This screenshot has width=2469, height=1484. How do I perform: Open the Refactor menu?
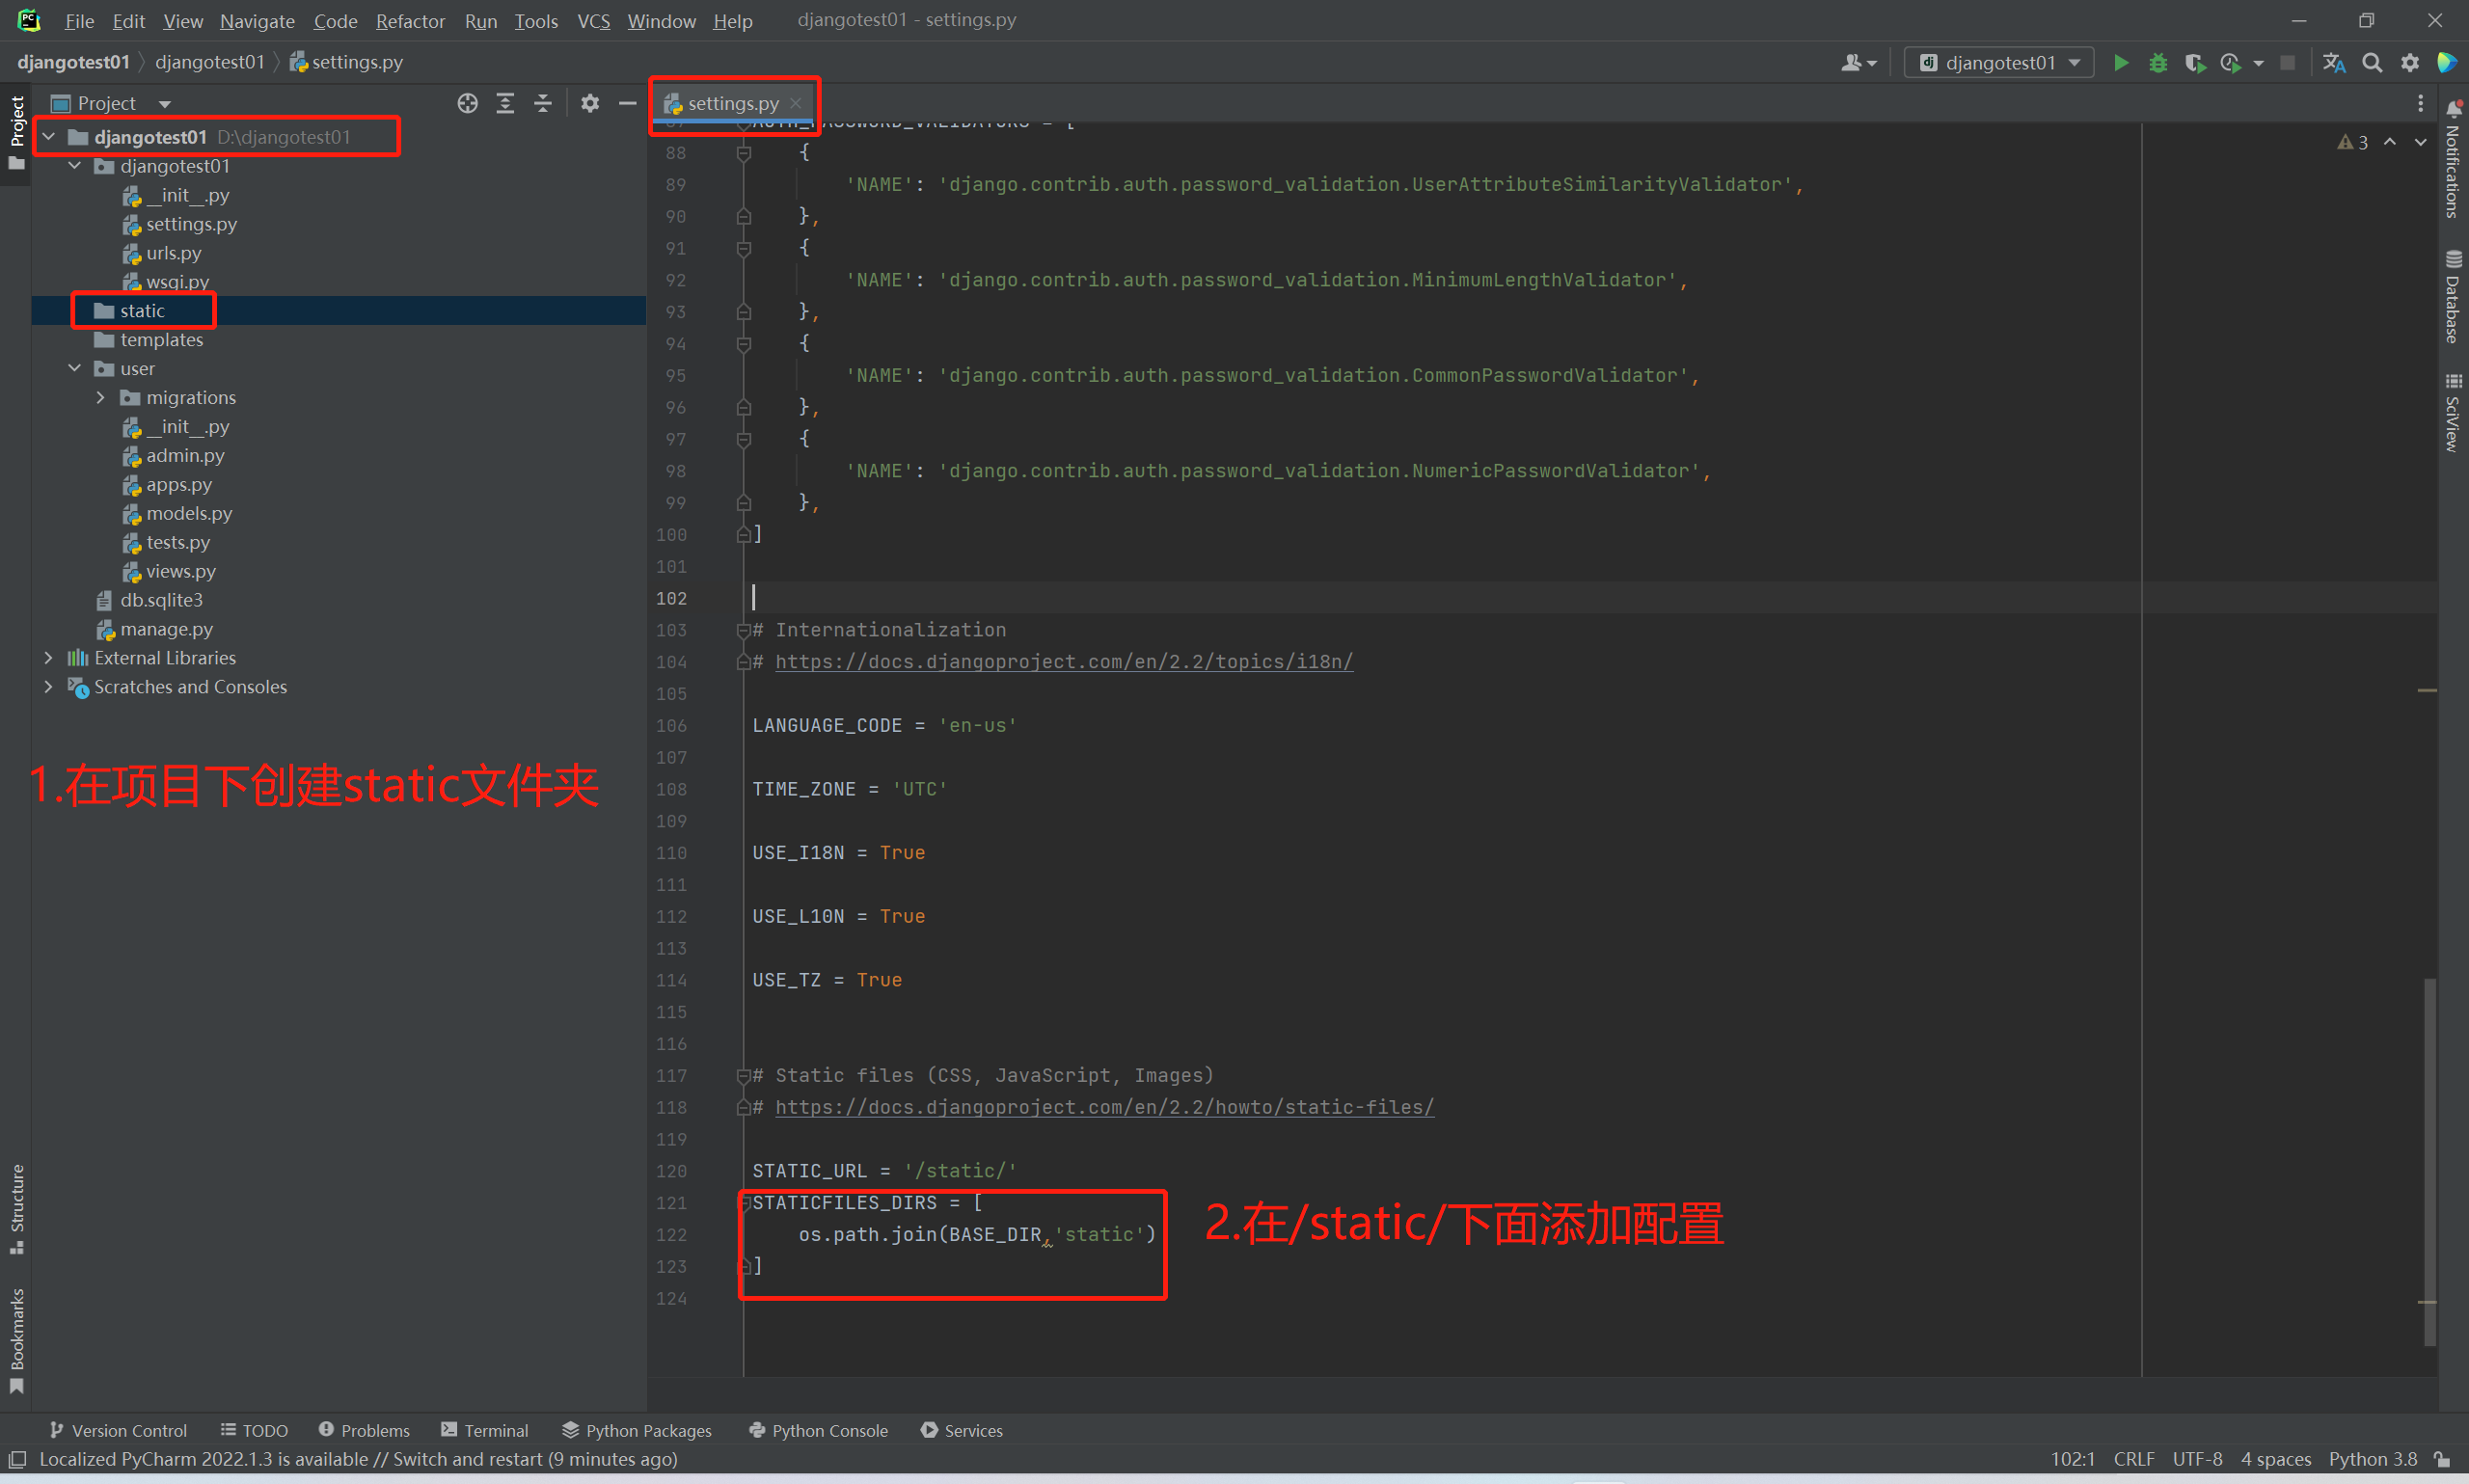410,21
